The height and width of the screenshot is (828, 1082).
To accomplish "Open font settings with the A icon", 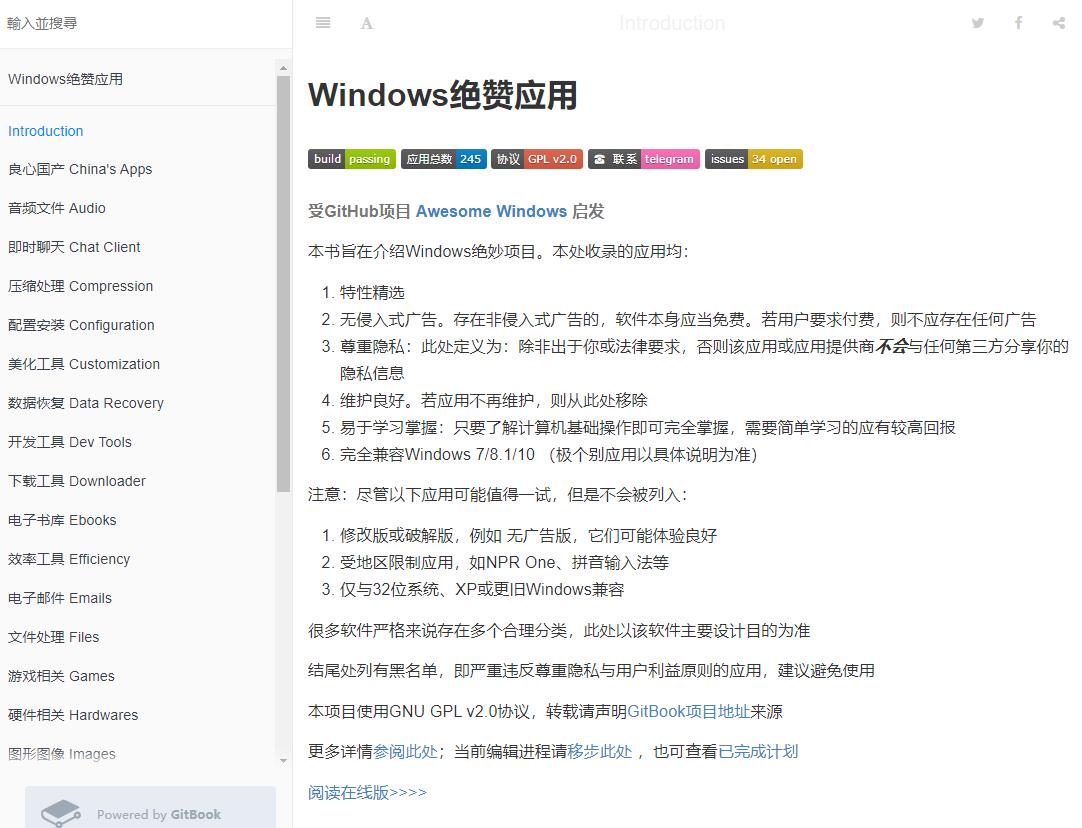I will [367, 23].
